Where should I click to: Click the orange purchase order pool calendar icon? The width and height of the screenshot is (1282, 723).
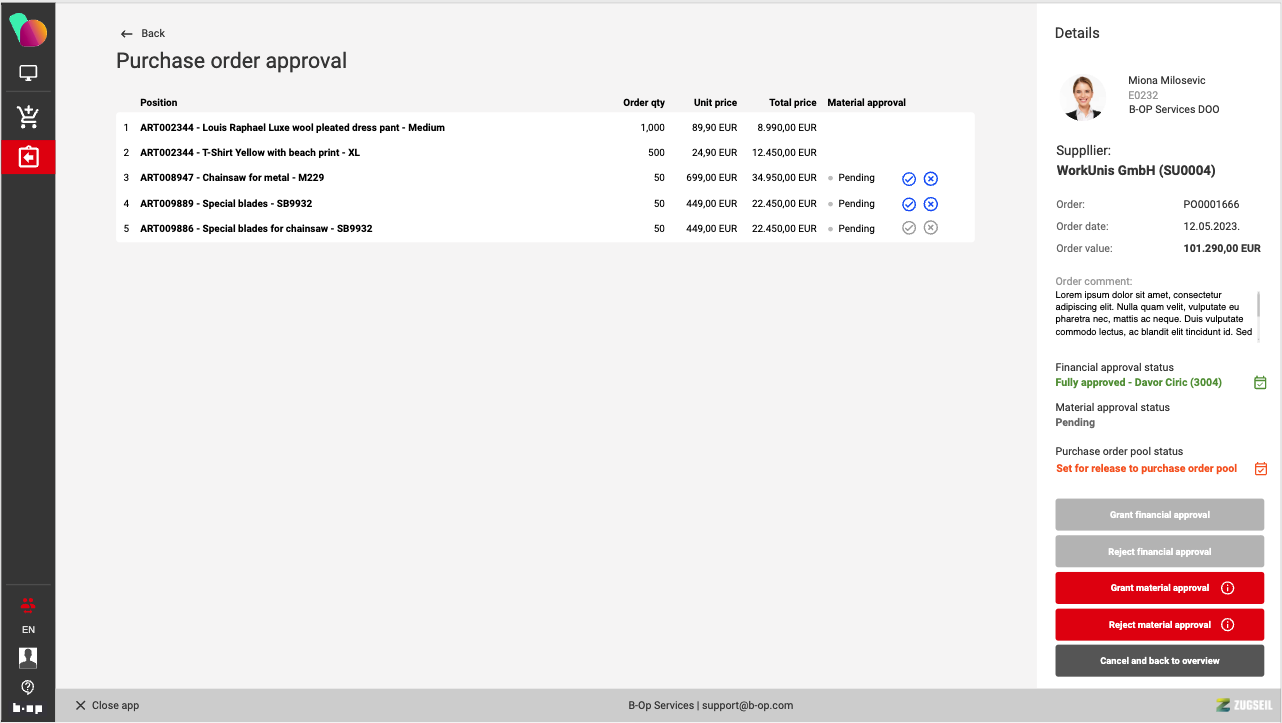tap(1260, 469)
